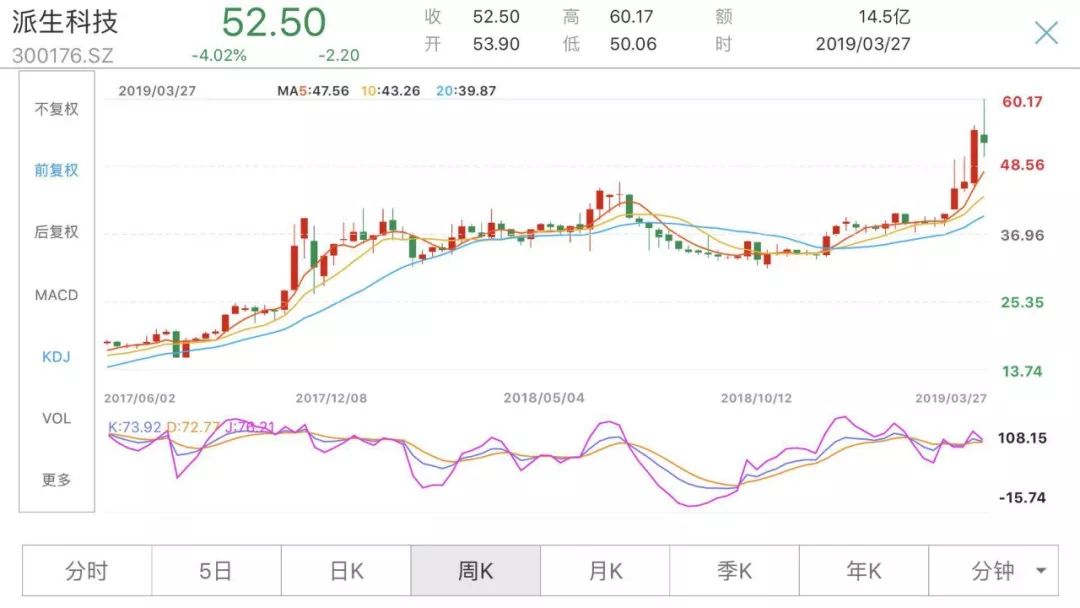This screenshot has width=1080, height=608.
Task: Click the percent change -4.02%
Action: (x=219, y=55)
